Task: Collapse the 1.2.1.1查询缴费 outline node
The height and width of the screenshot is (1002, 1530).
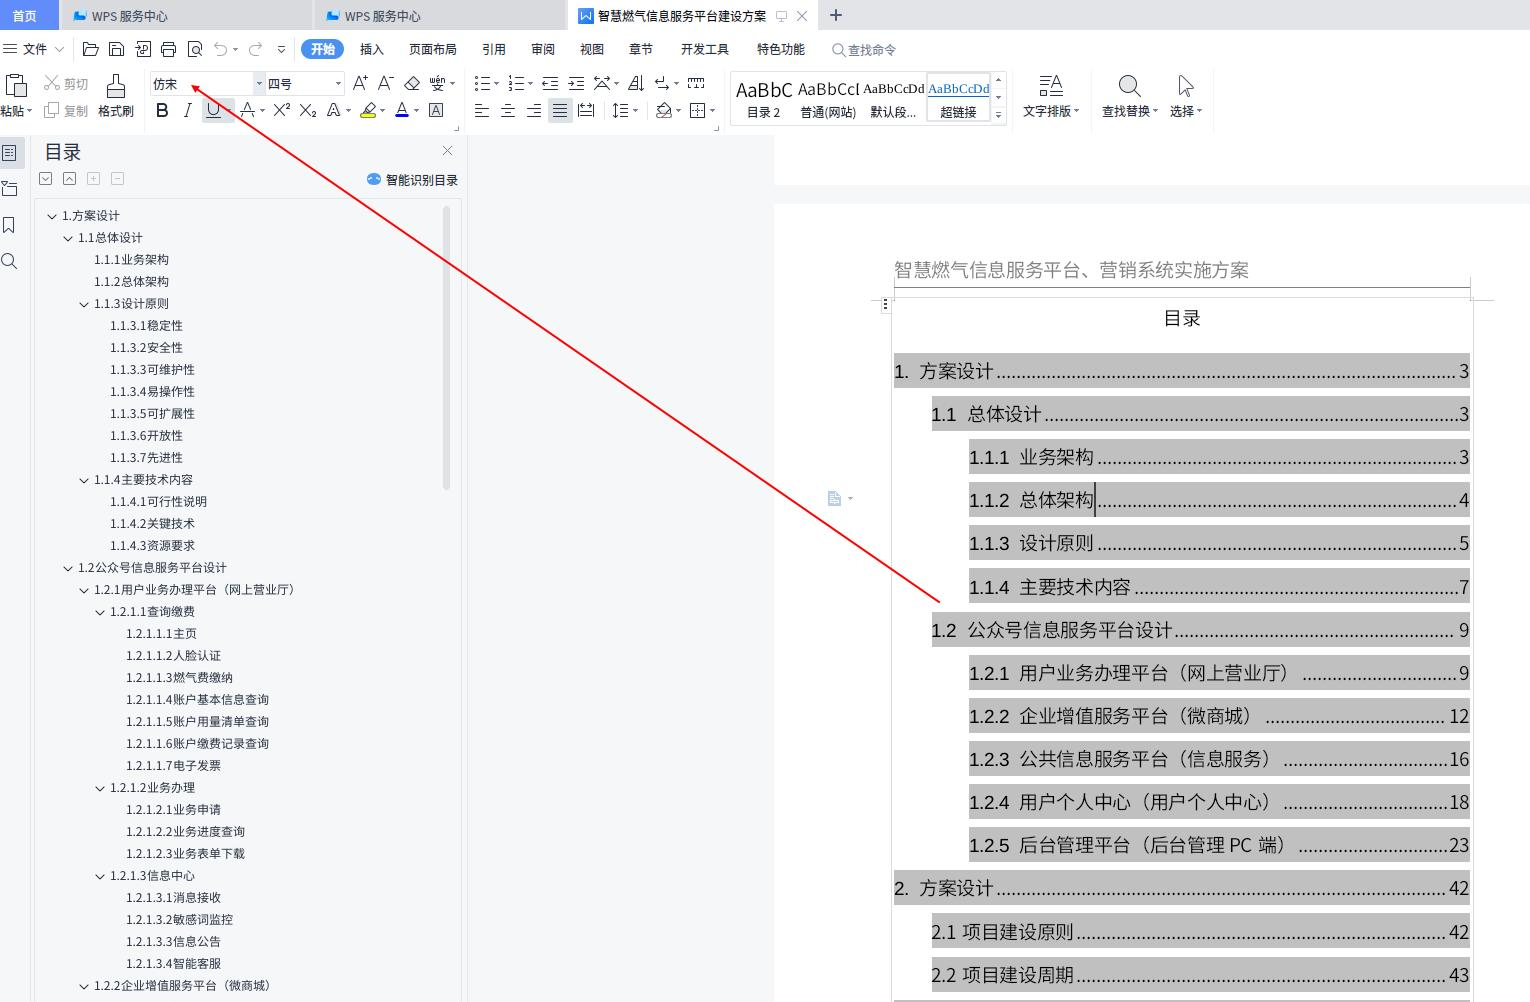Action: (100, 612)
